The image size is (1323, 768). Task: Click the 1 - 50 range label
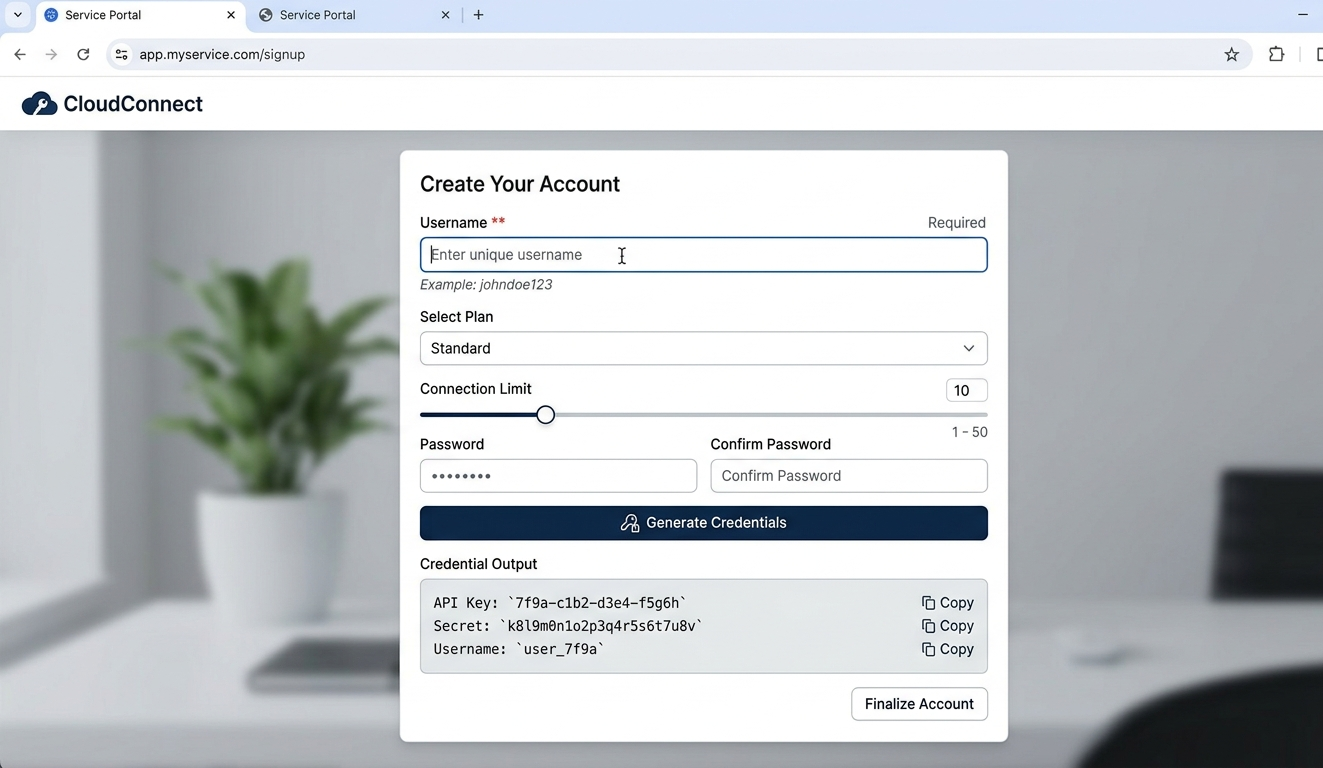970,432
